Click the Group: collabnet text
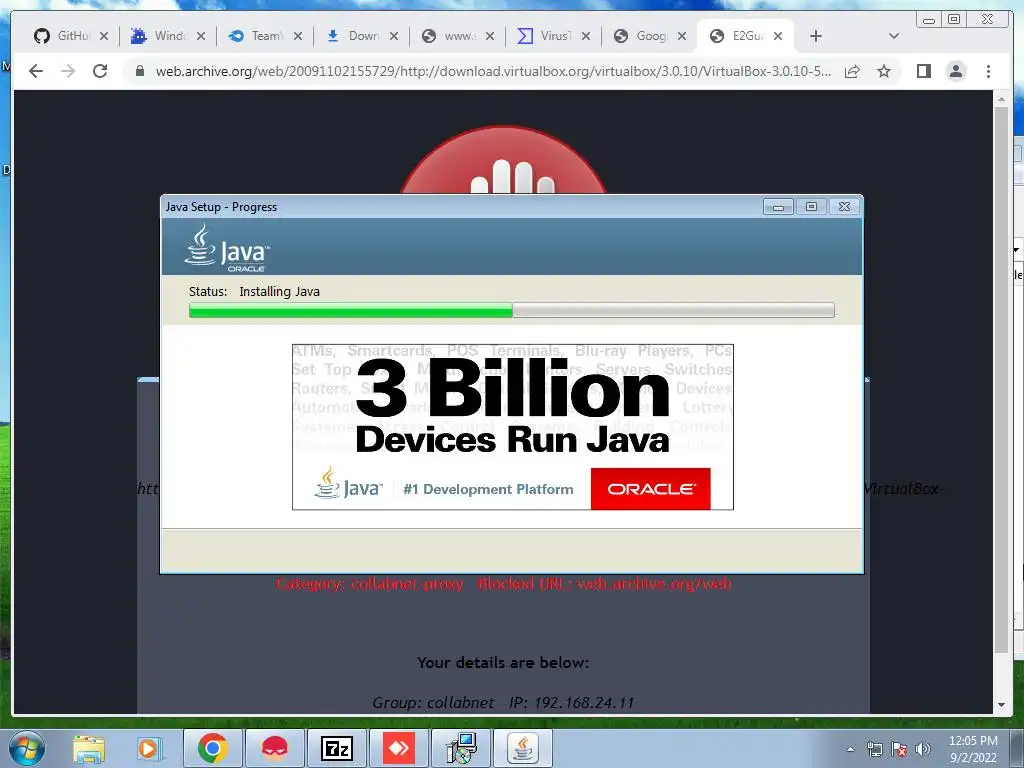The width and height of the screenshot is (1024, 768). point(433,703)
